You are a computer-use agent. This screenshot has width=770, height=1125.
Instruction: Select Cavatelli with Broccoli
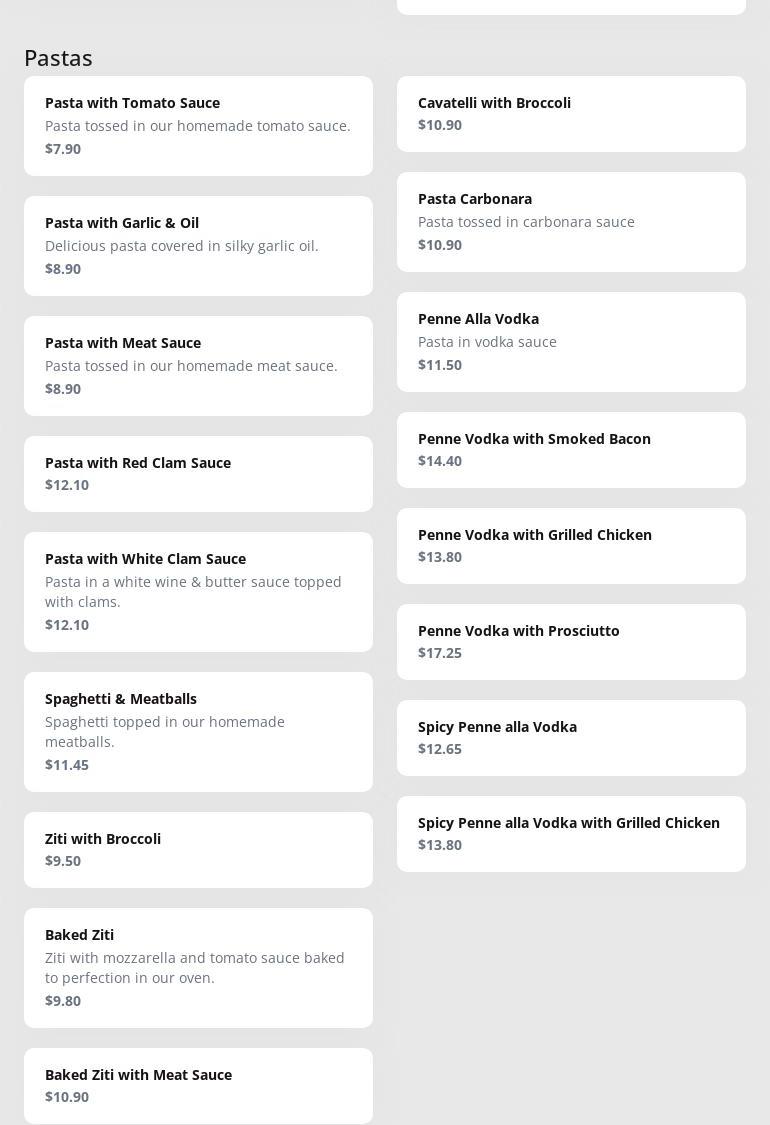pyautogui.click(x=571, y=114)
